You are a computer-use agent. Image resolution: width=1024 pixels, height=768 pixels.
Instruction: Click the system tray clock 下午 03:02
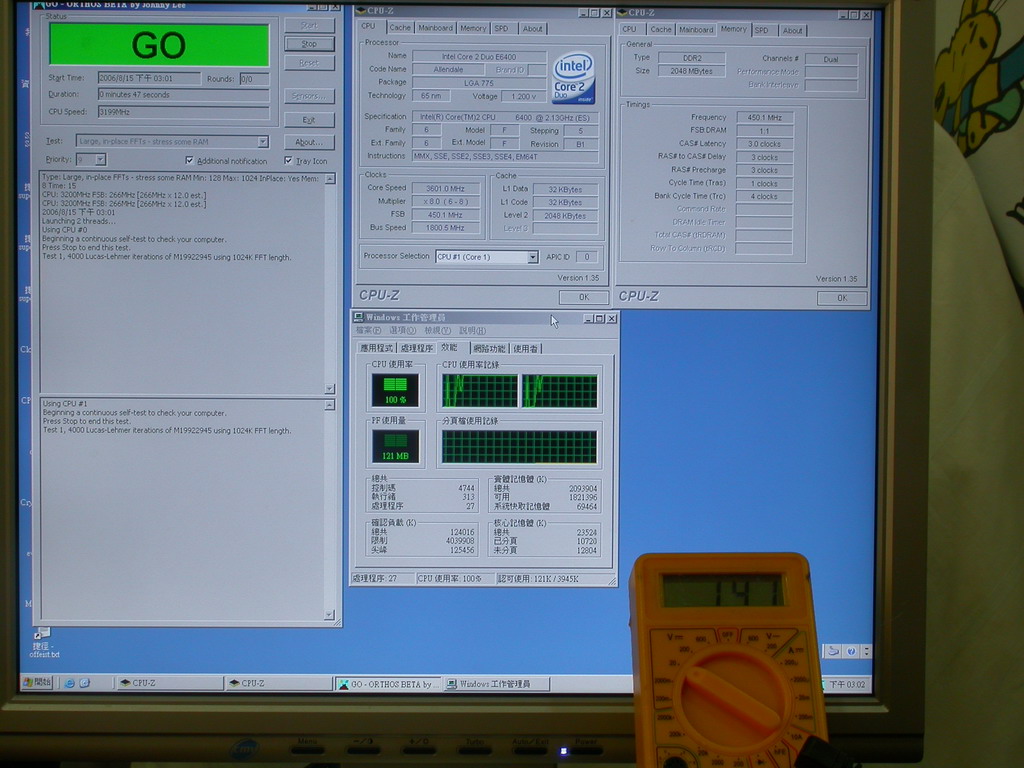(848, 684)
